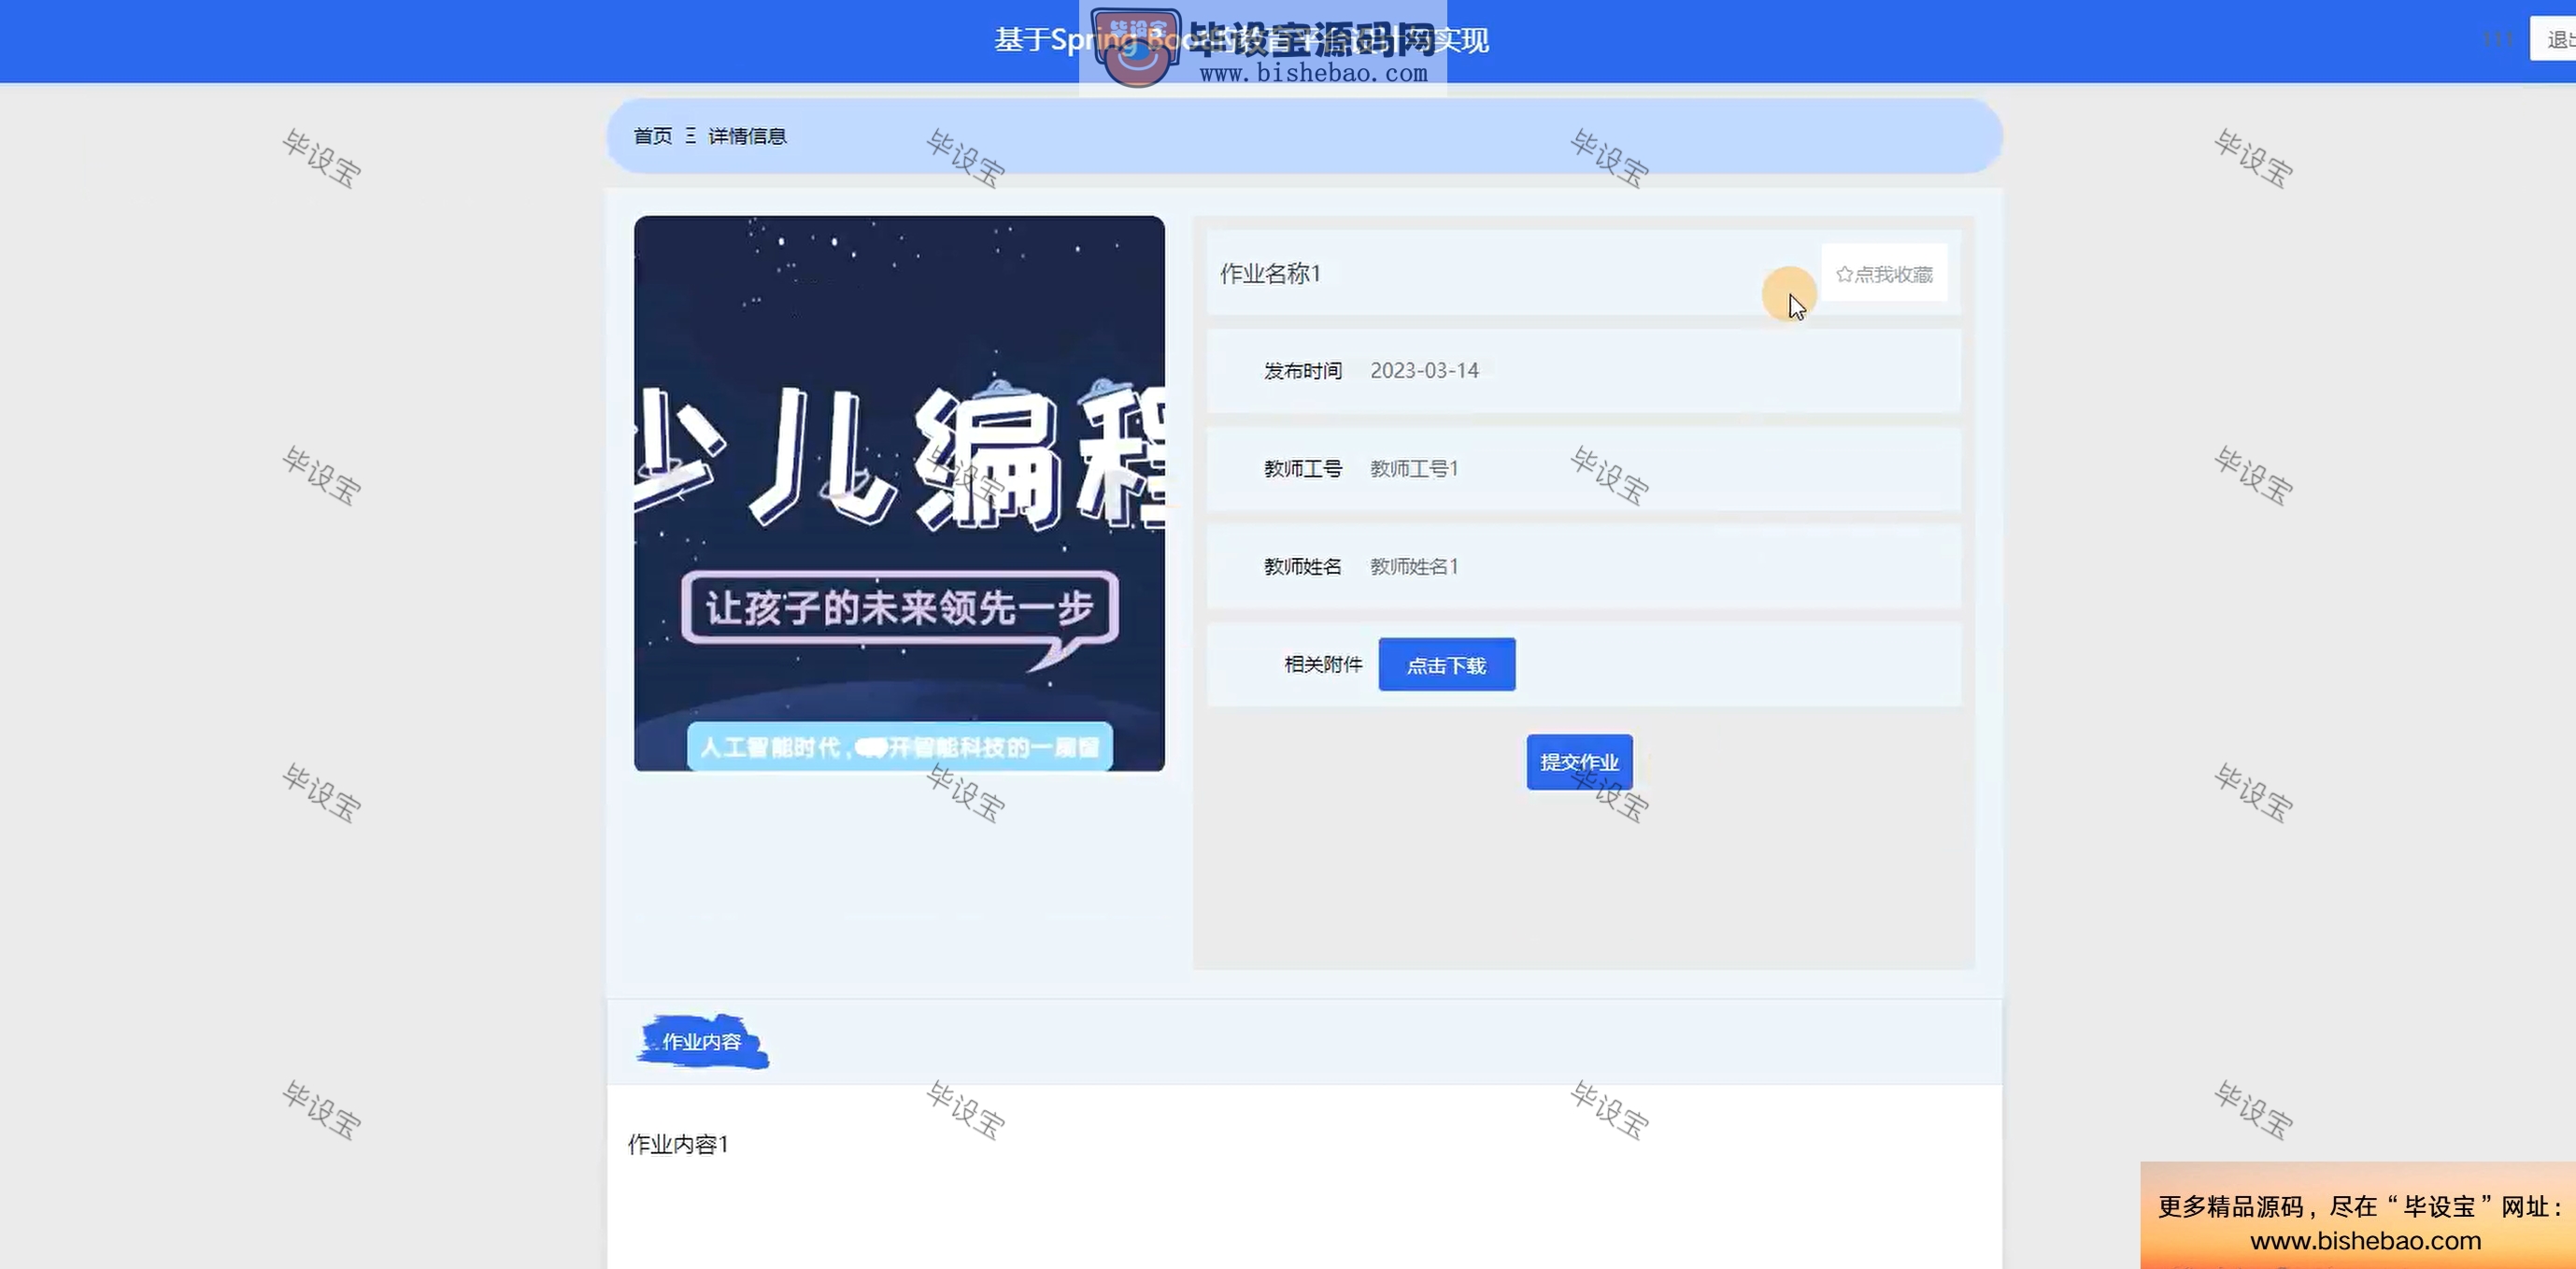Screen dimensions: 2576x1269
Task: Click the date value 2023-03-14
Action: pyautogui.click(x=1424, y=371)
